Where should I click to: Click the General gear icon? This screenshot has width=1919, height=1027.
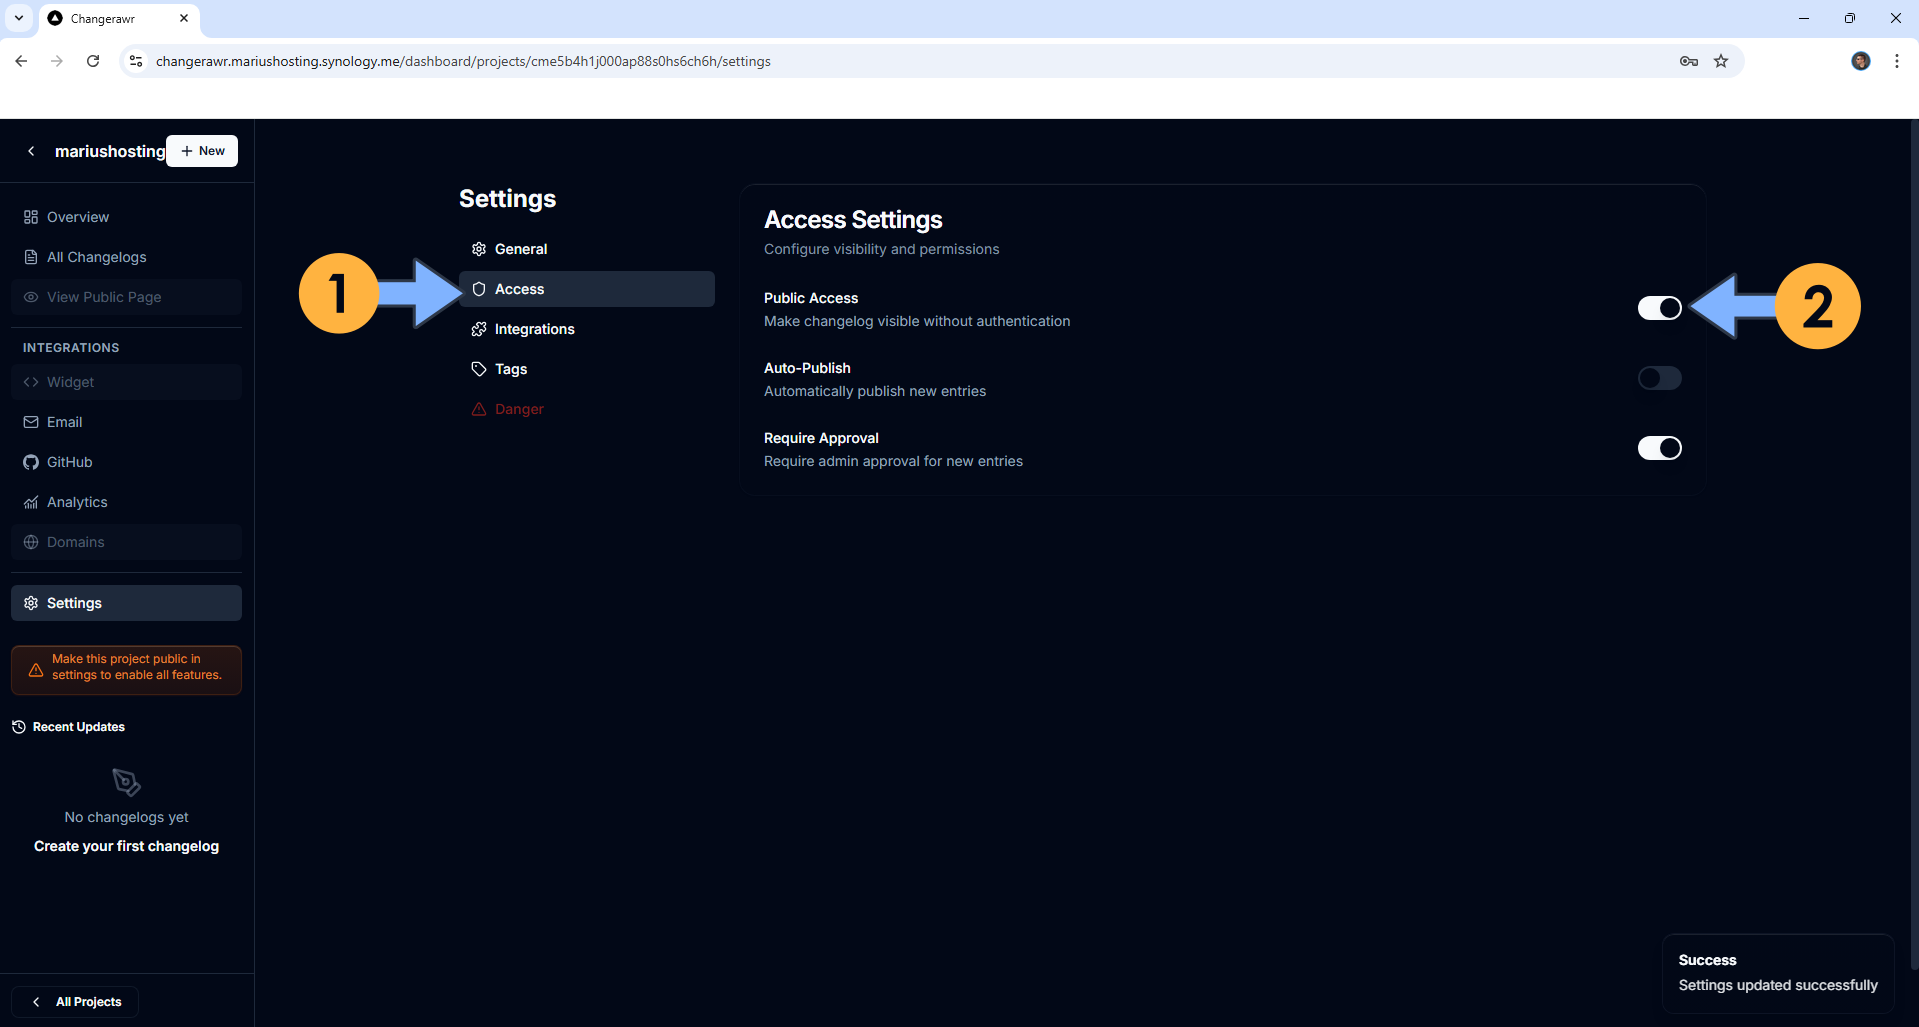click(479, 249)
